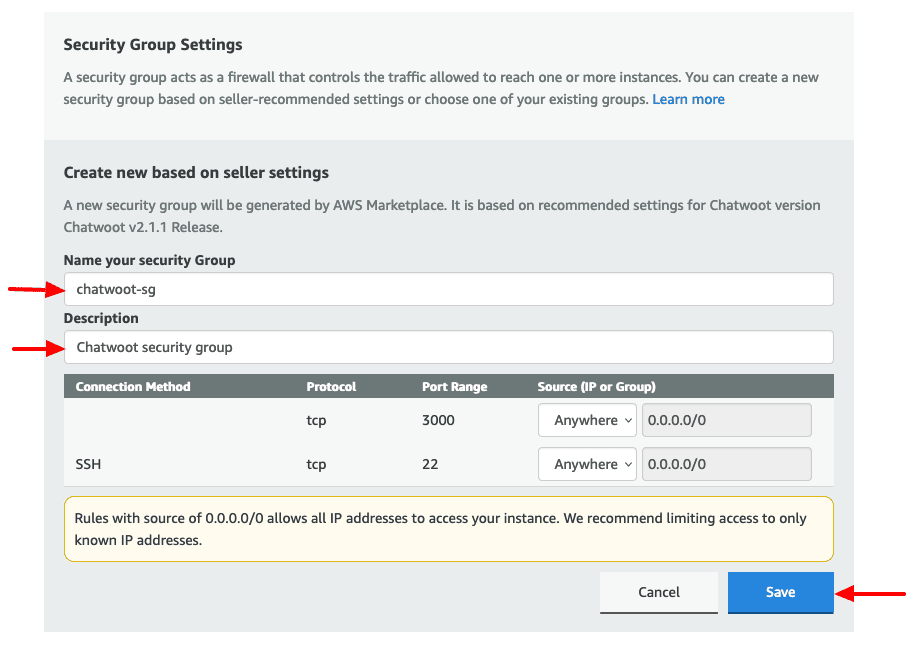Screen dimensions: 924x646
Task: Open the Learn more link
Action: pos(688,100)
